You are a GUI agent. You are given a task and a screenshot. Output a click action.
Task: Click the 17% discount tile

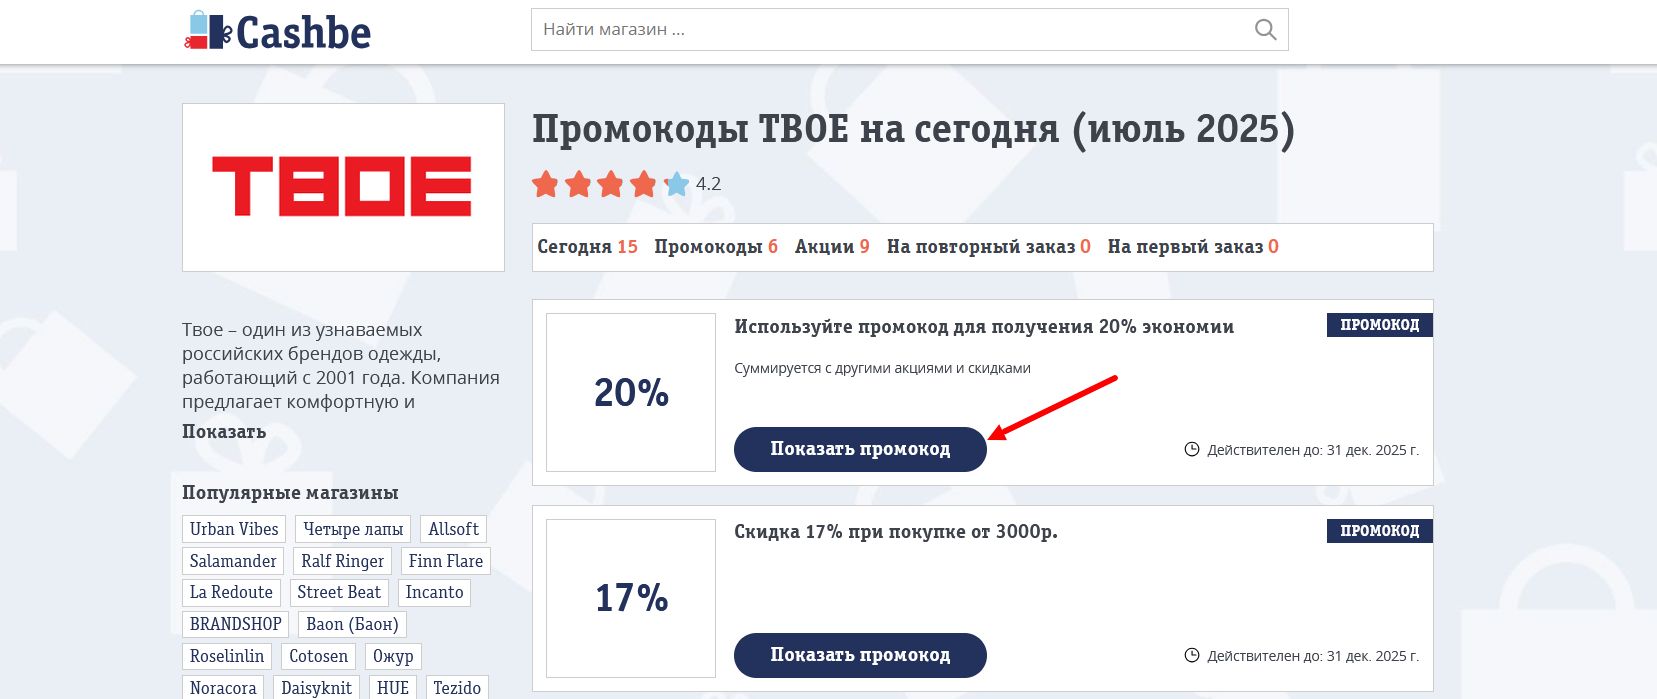pyautogui.click(x=631, y=598)
